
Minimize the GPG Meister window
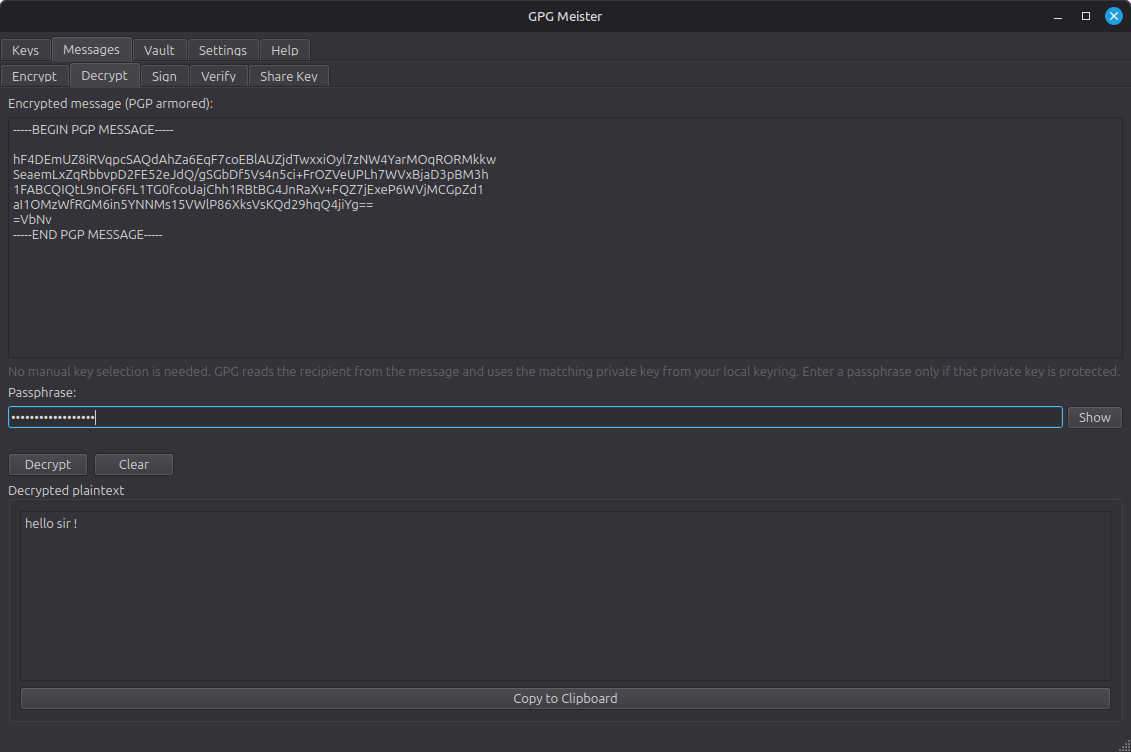click(x=1058, y=16)
